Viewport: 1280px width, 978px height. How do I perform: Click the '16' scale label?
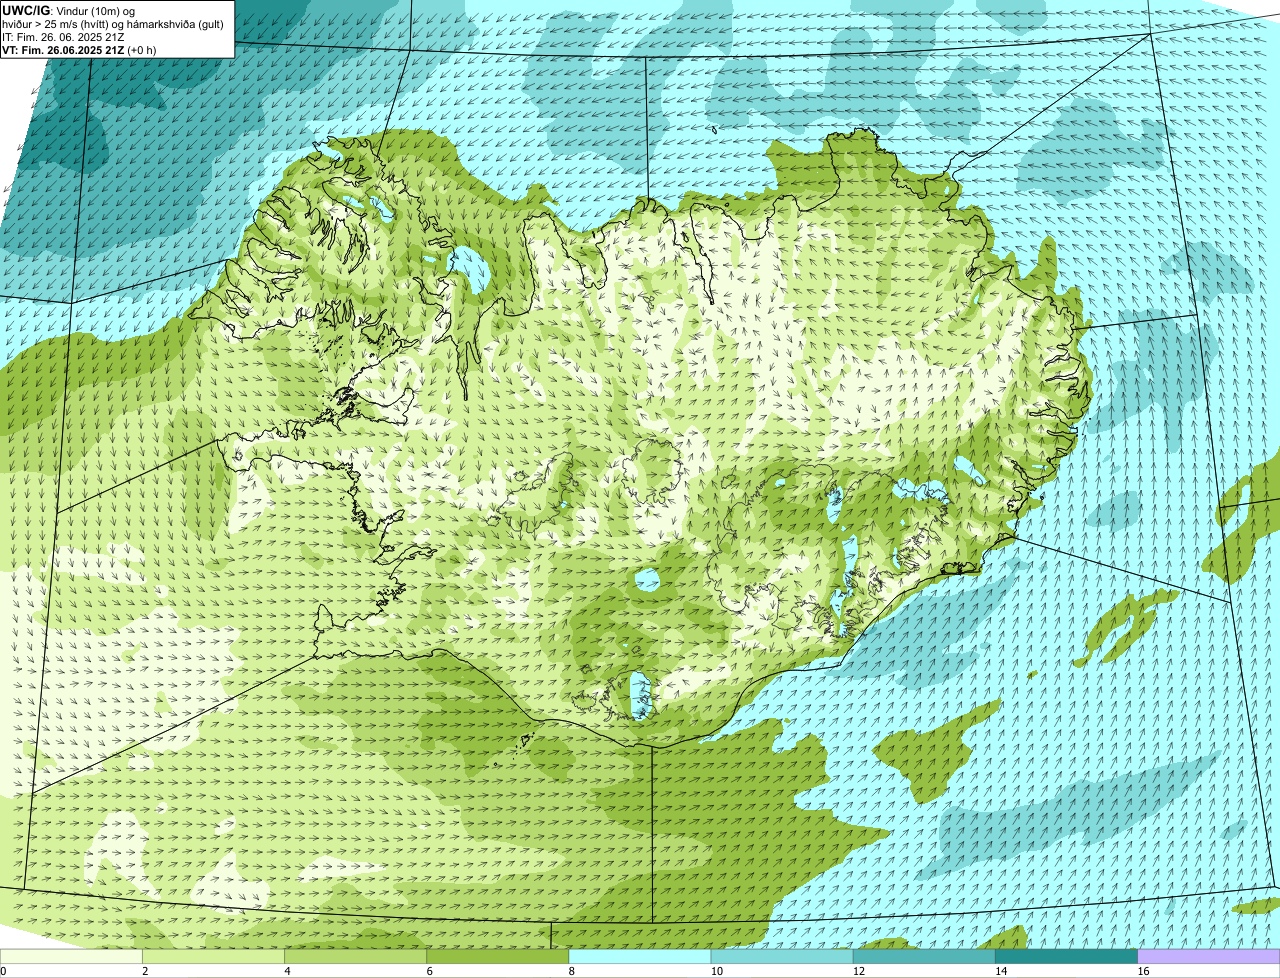(1143, 971)
